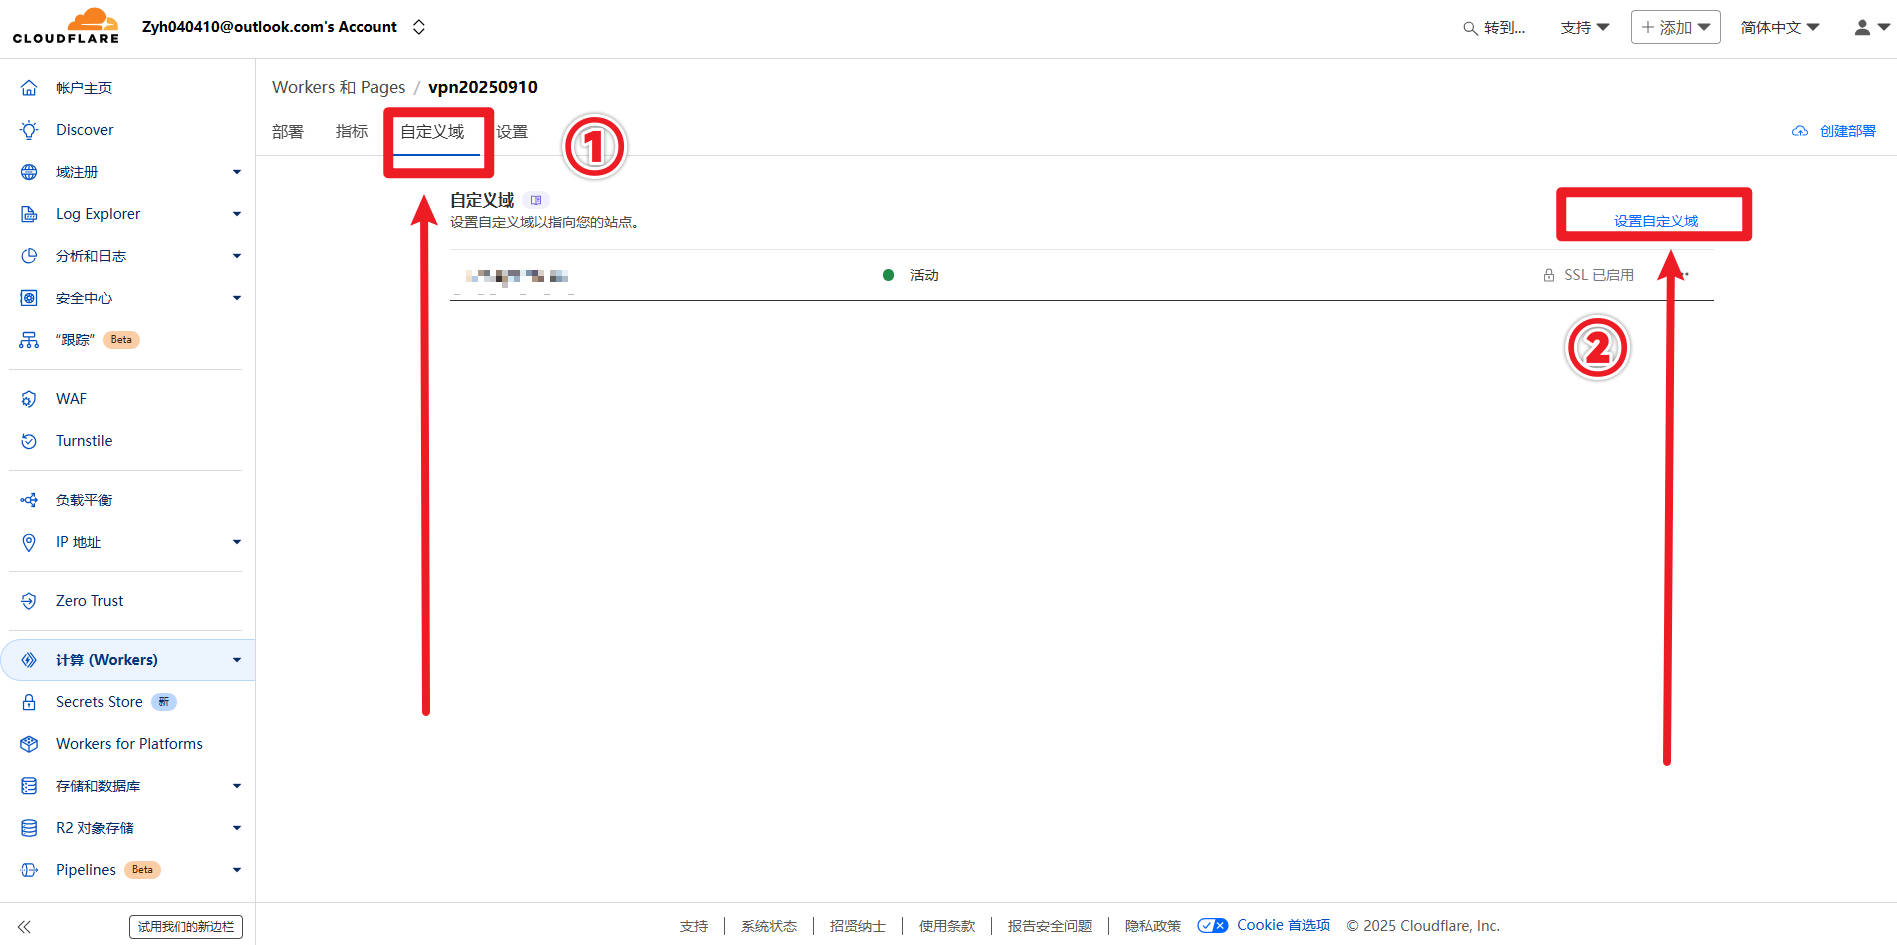Open the user profile icon menu
1897x945 pixels.
click(1871, 27)
